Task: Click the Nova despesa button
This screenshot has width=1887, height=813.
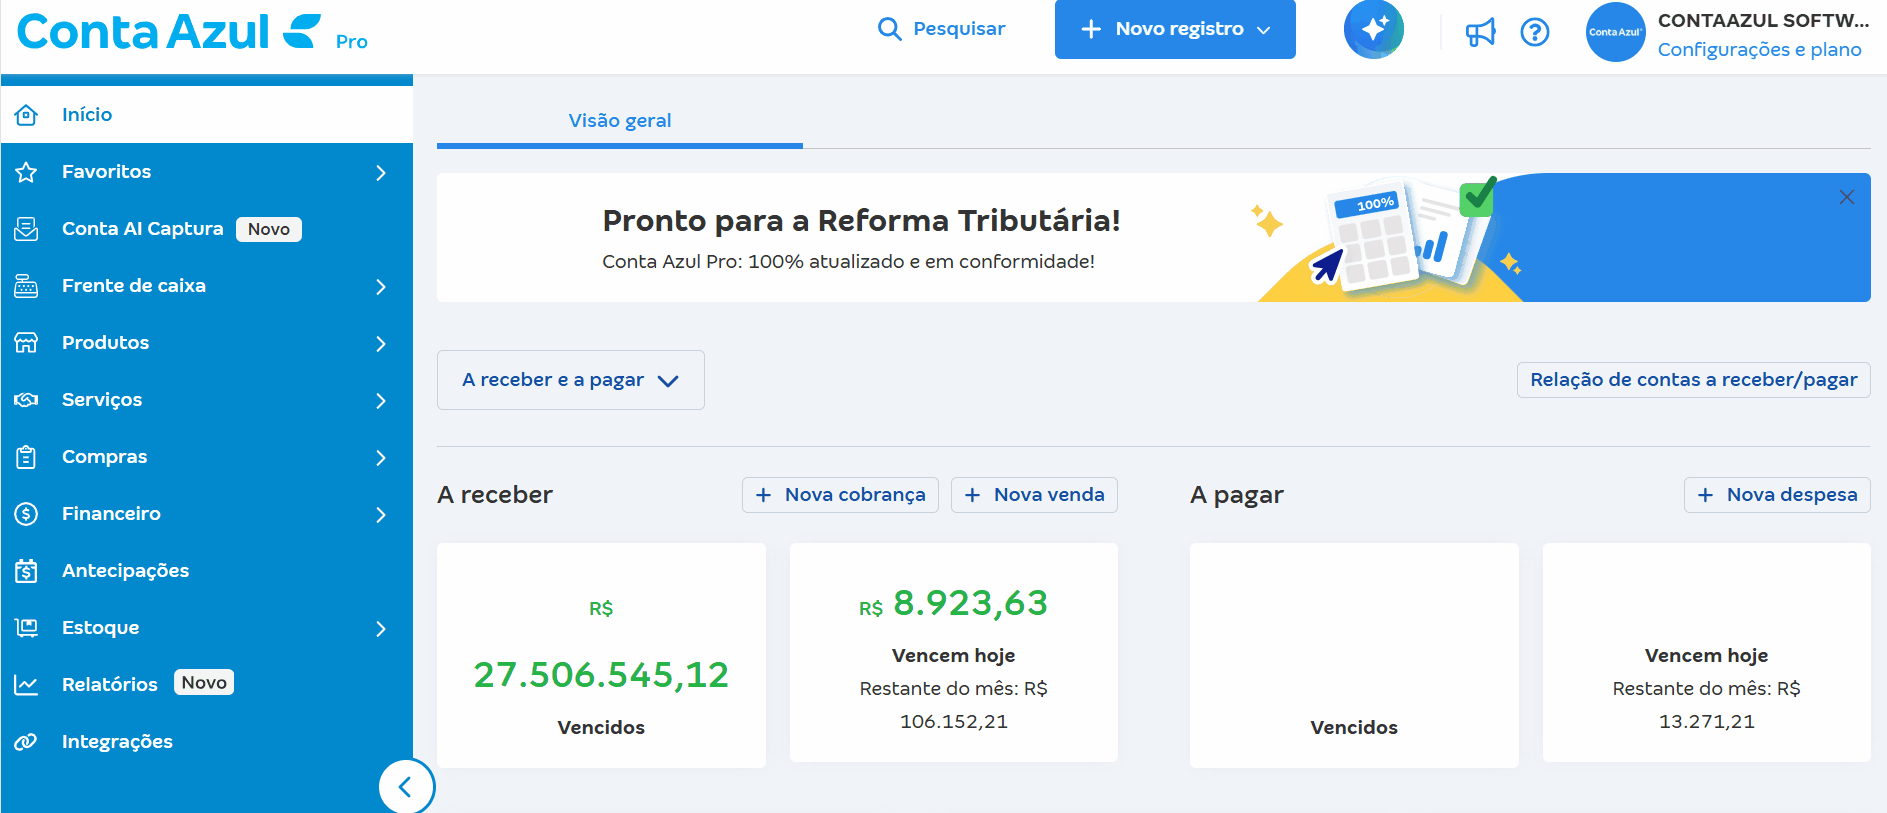Action: tap(1777, 495)
